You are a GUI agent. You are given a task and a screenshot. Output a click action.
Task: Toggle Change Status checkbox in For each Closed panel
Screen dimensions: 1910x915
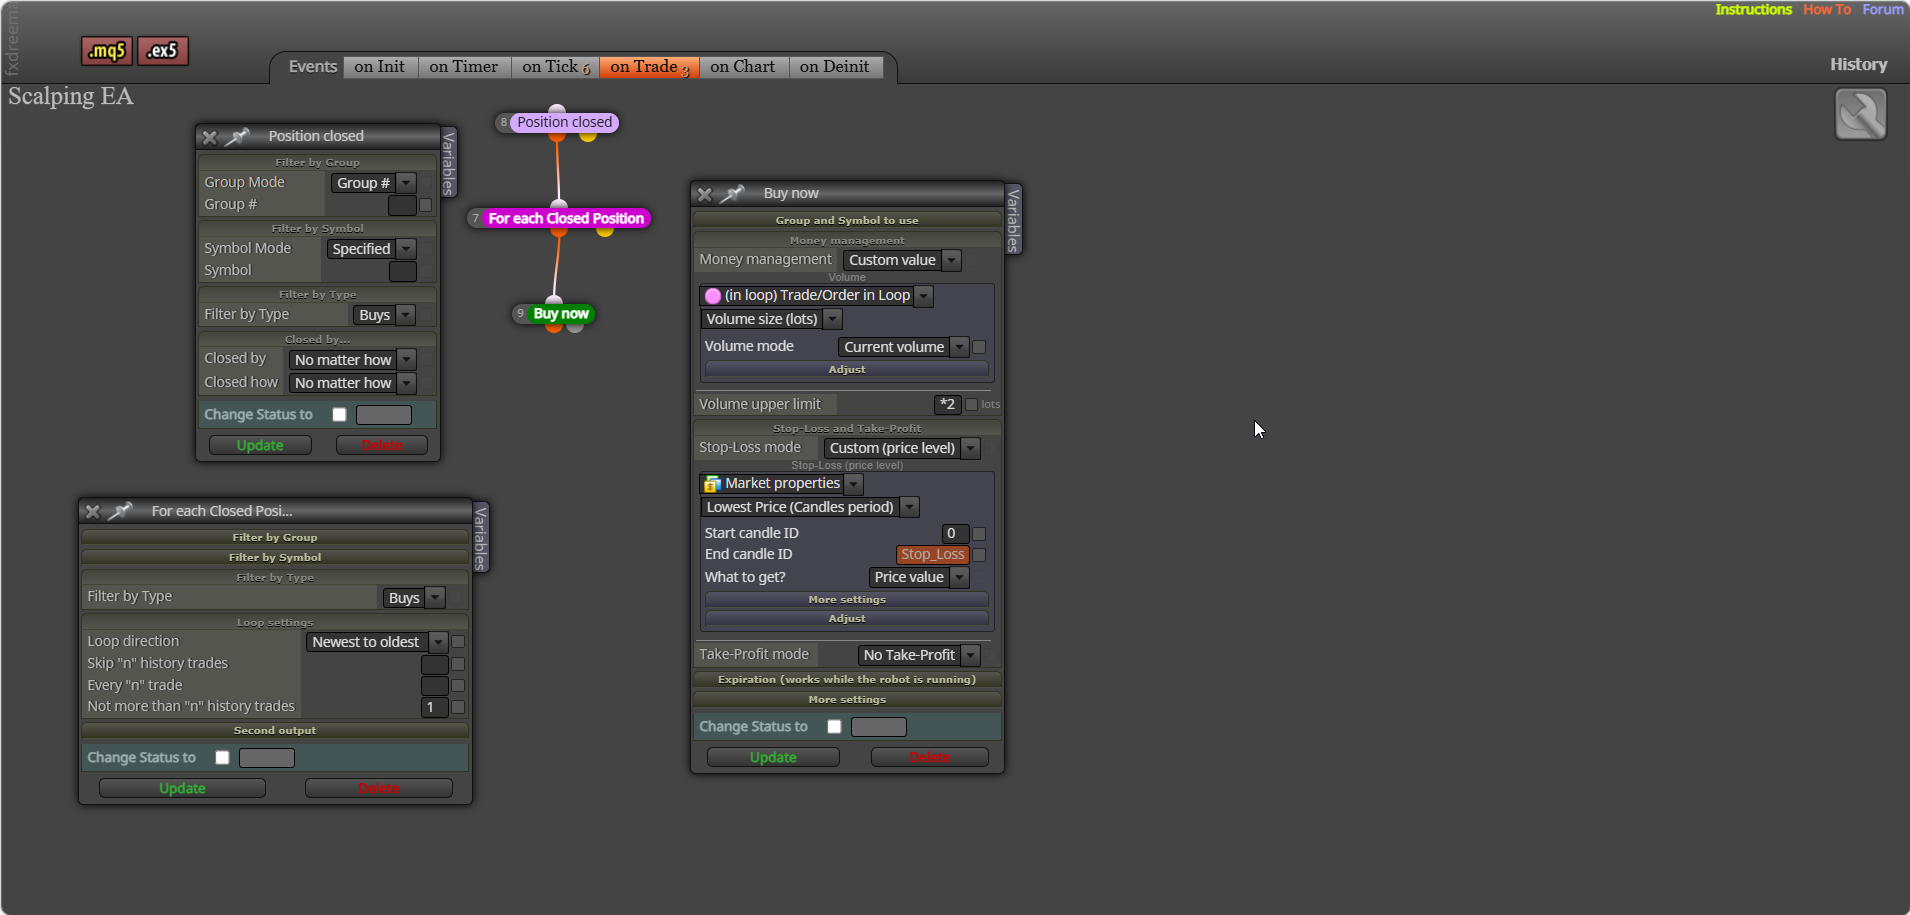[222, 758]
